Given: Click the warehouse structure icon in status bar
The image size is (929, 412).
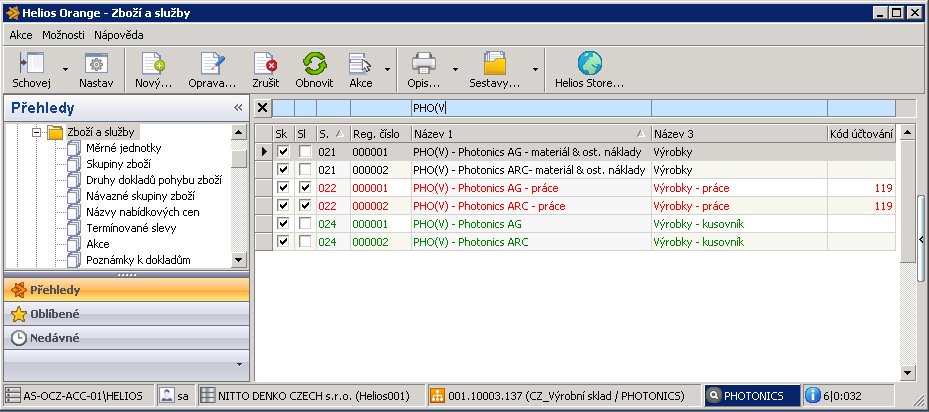Looking at the screenshot, I should click(437, 395).
